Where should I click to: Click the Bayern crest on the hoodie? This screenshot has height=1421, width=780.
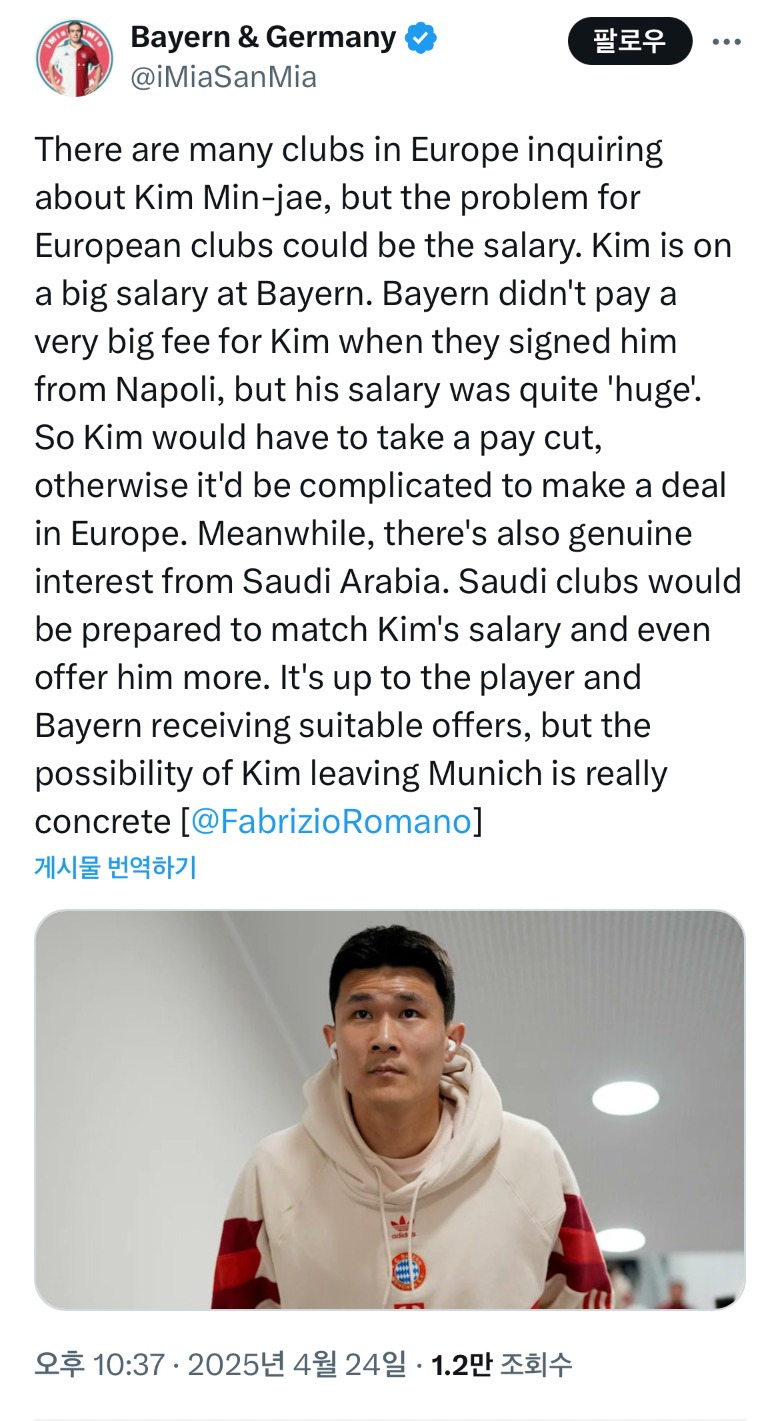coord(408,1270)
